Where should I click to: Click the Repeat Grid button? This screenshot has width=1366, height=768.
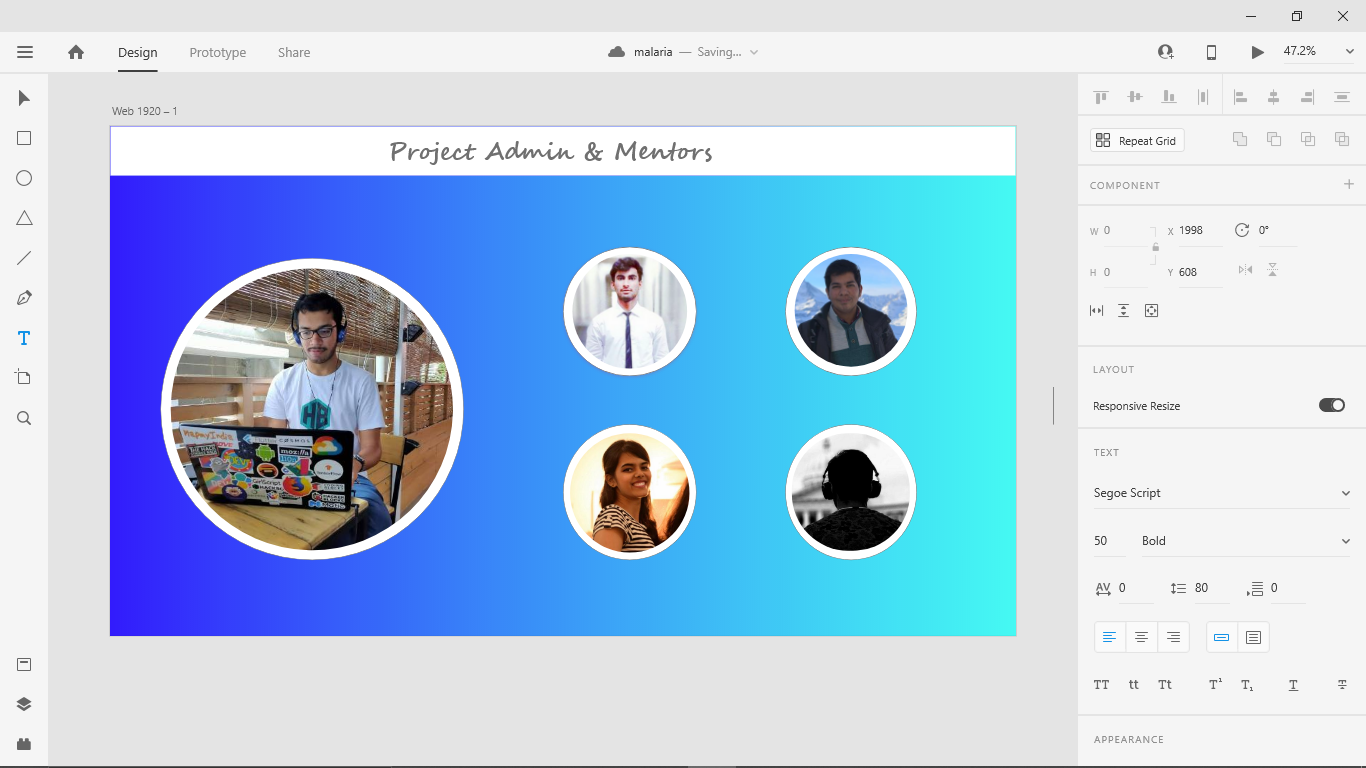[x=1136, y=140]
